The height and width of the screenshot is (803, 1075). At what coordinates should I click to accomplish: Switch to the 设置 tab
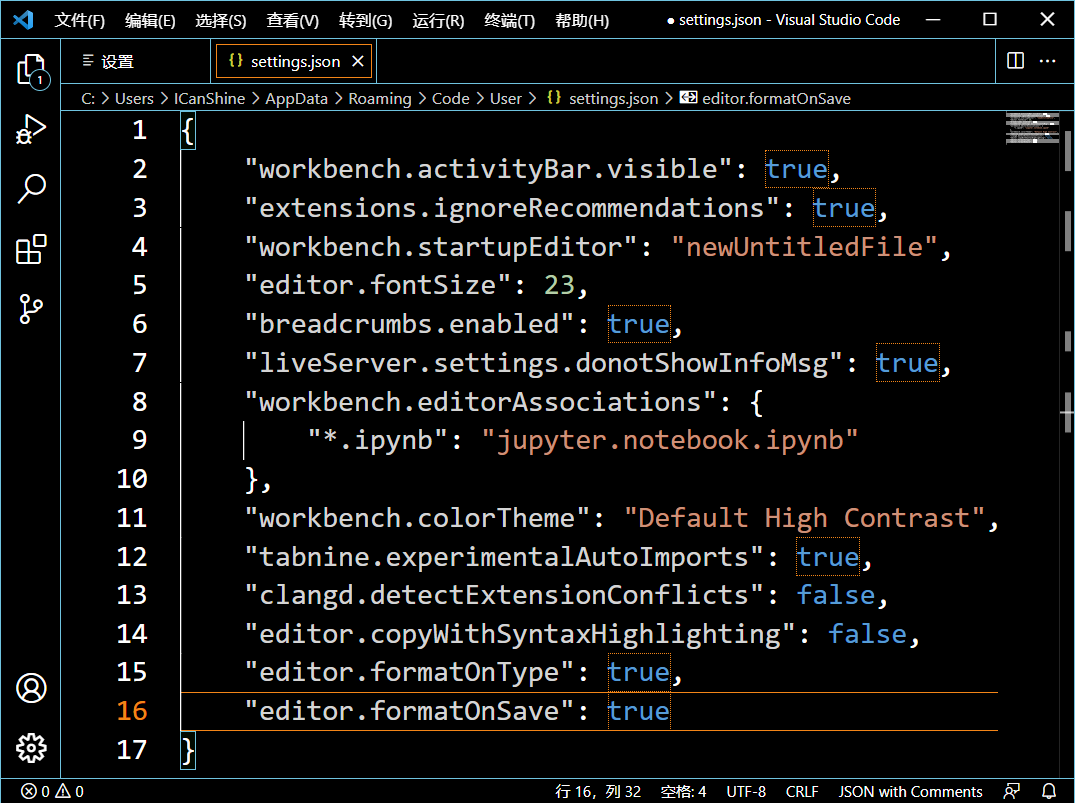[x=136, y=62]
